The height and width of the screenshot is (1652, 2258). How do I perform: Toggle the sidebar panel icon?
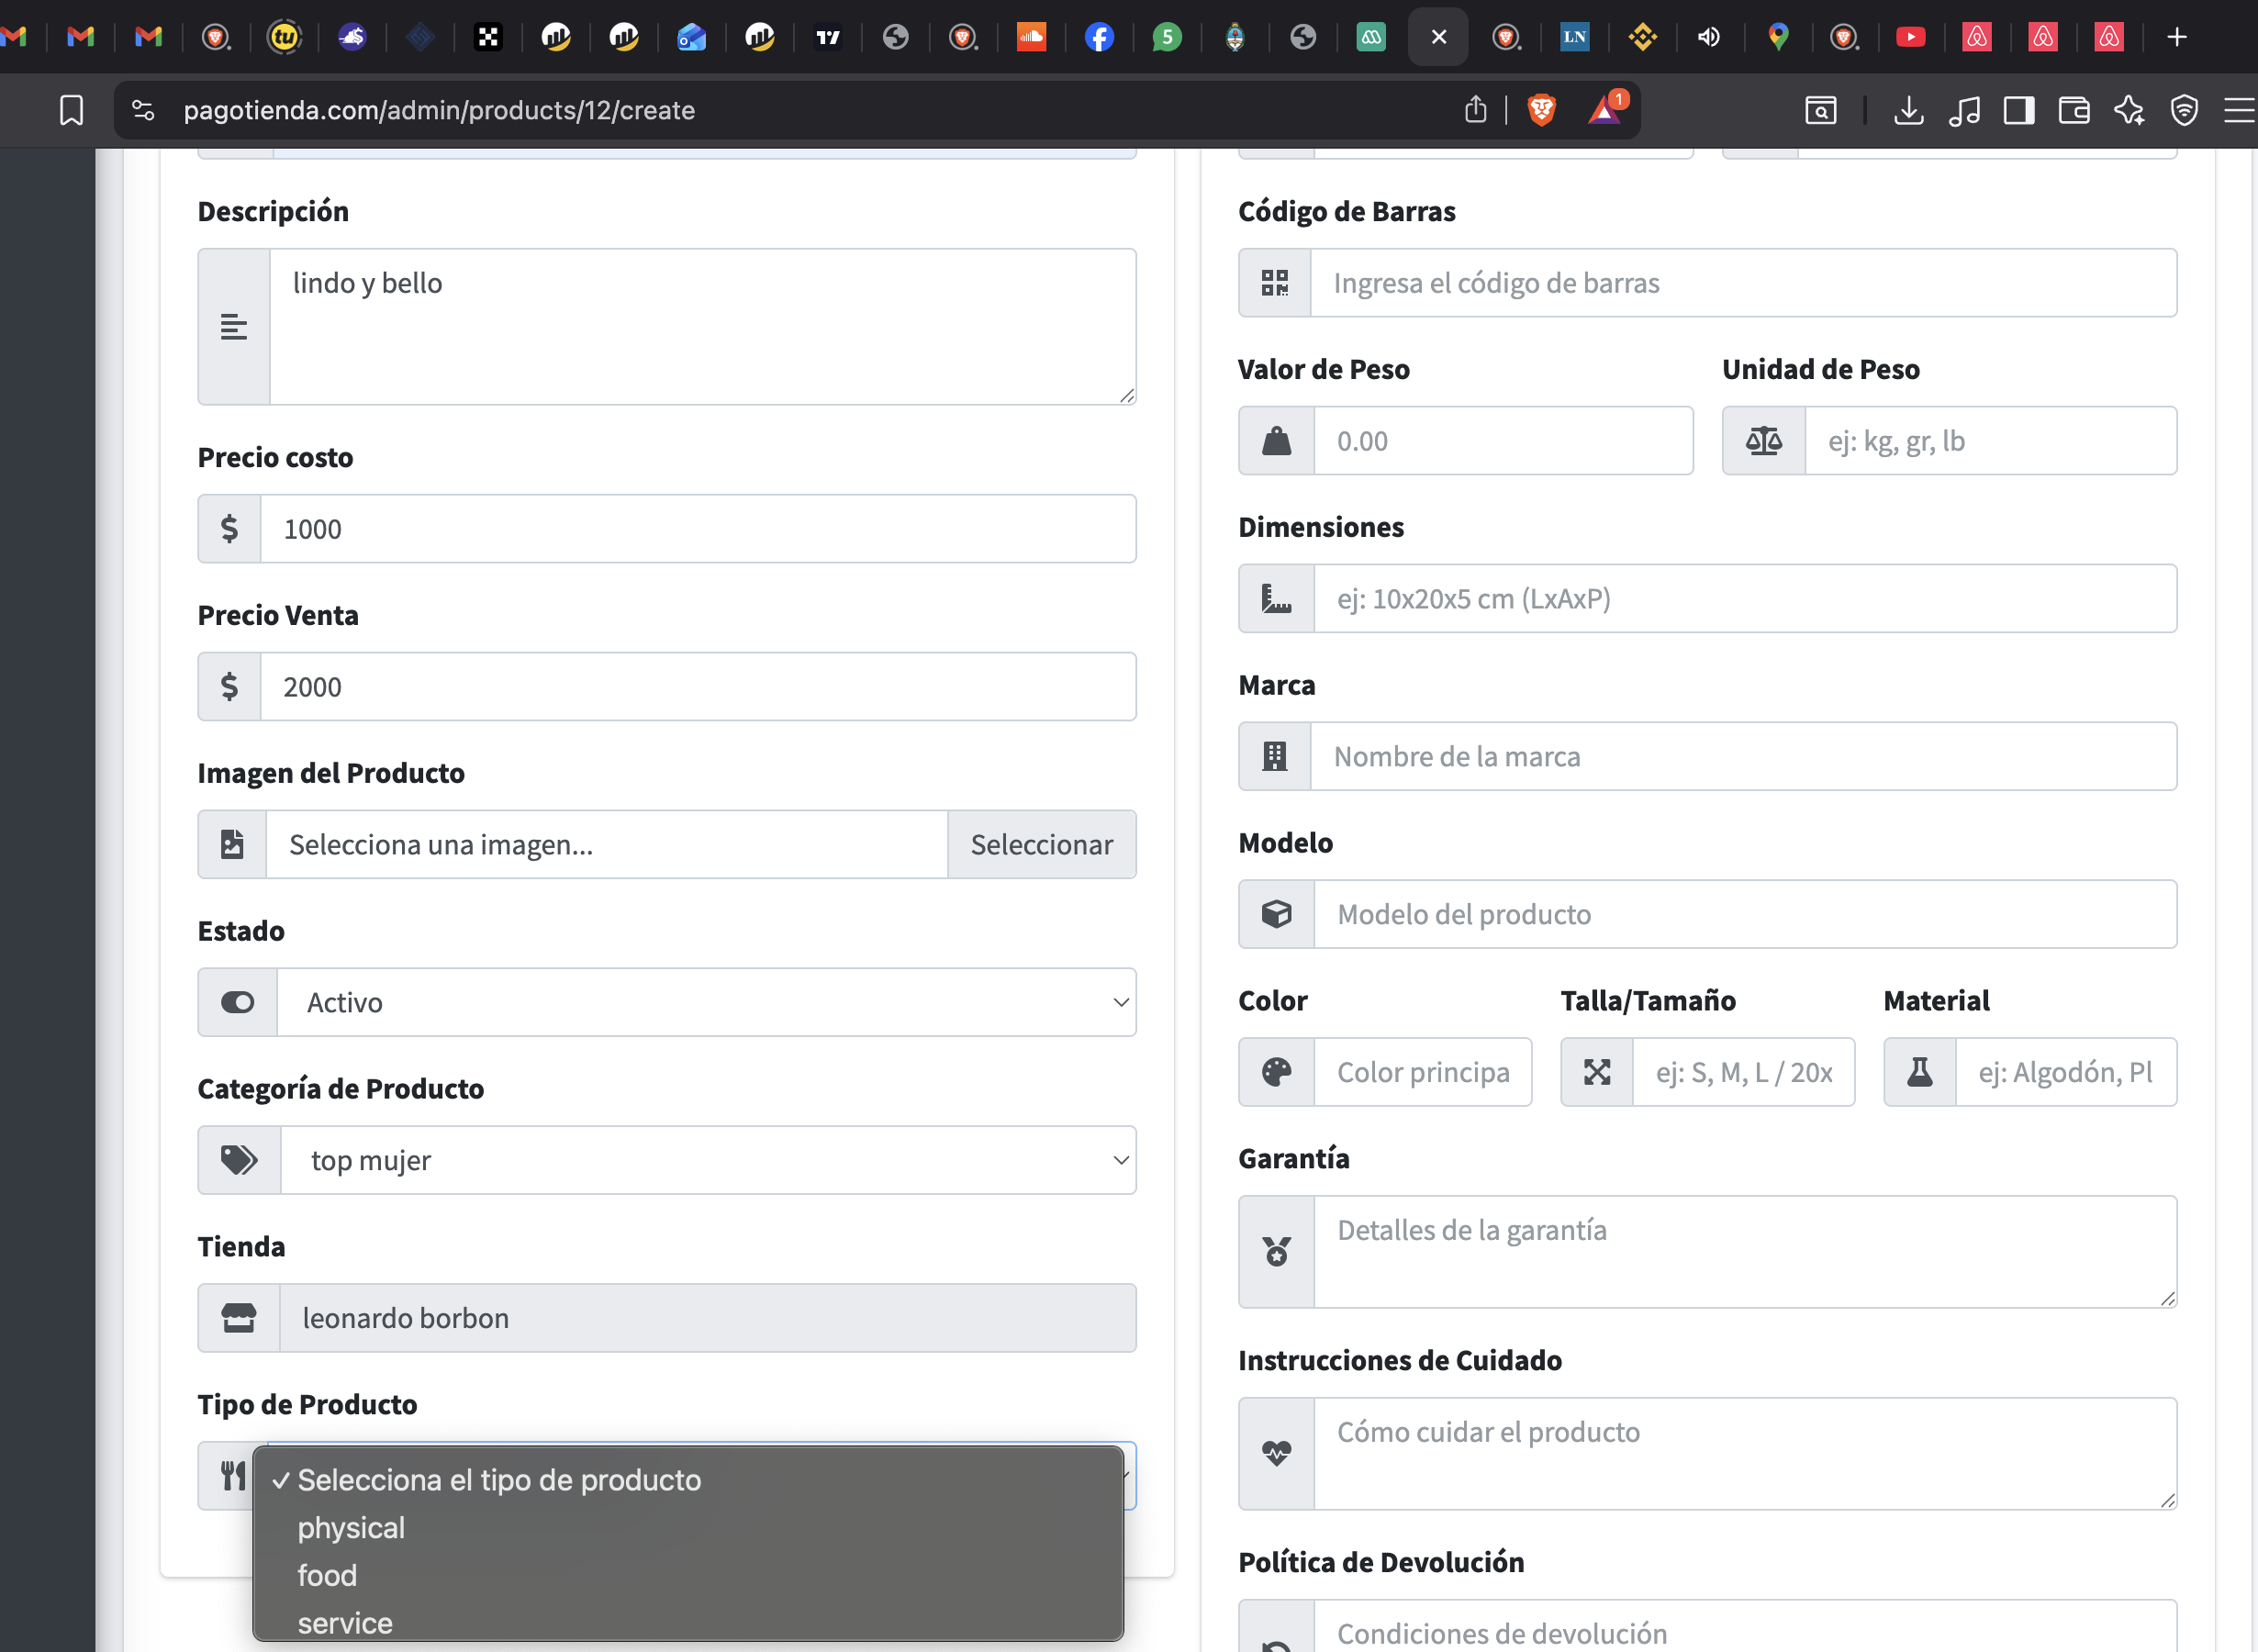coord(2018,110)
